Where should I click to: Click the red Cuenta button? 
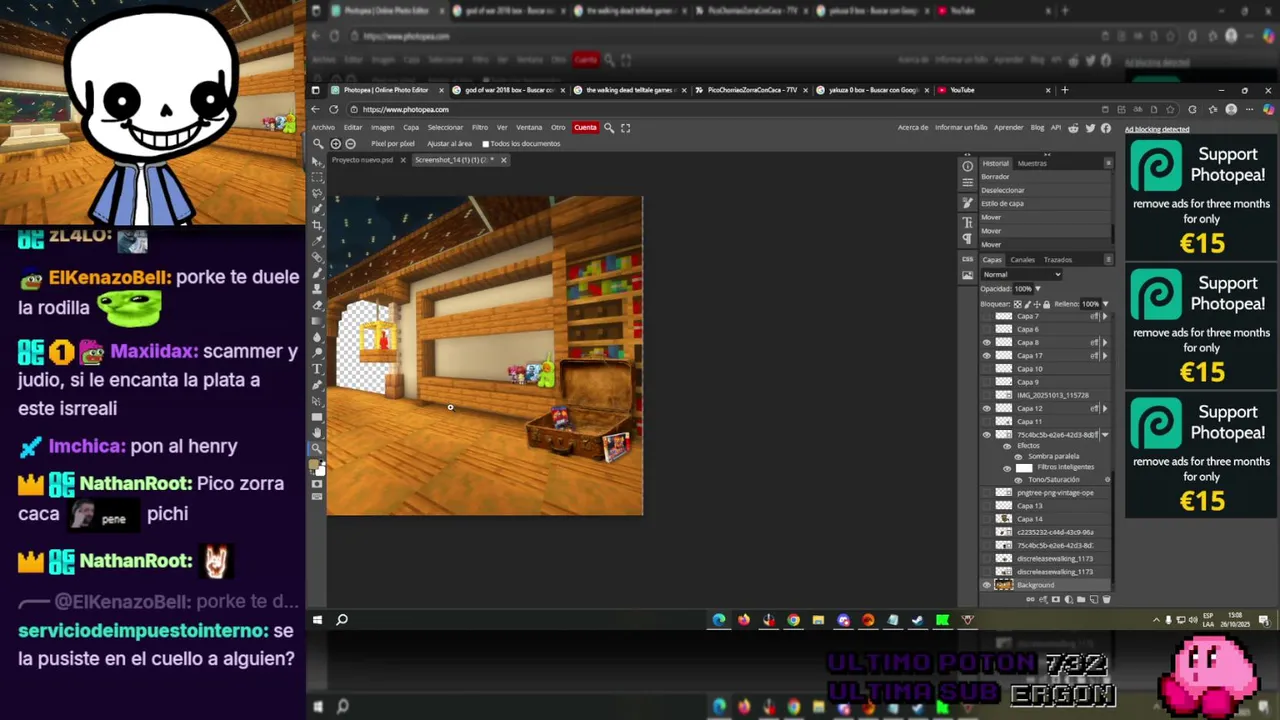click(585, 128)
